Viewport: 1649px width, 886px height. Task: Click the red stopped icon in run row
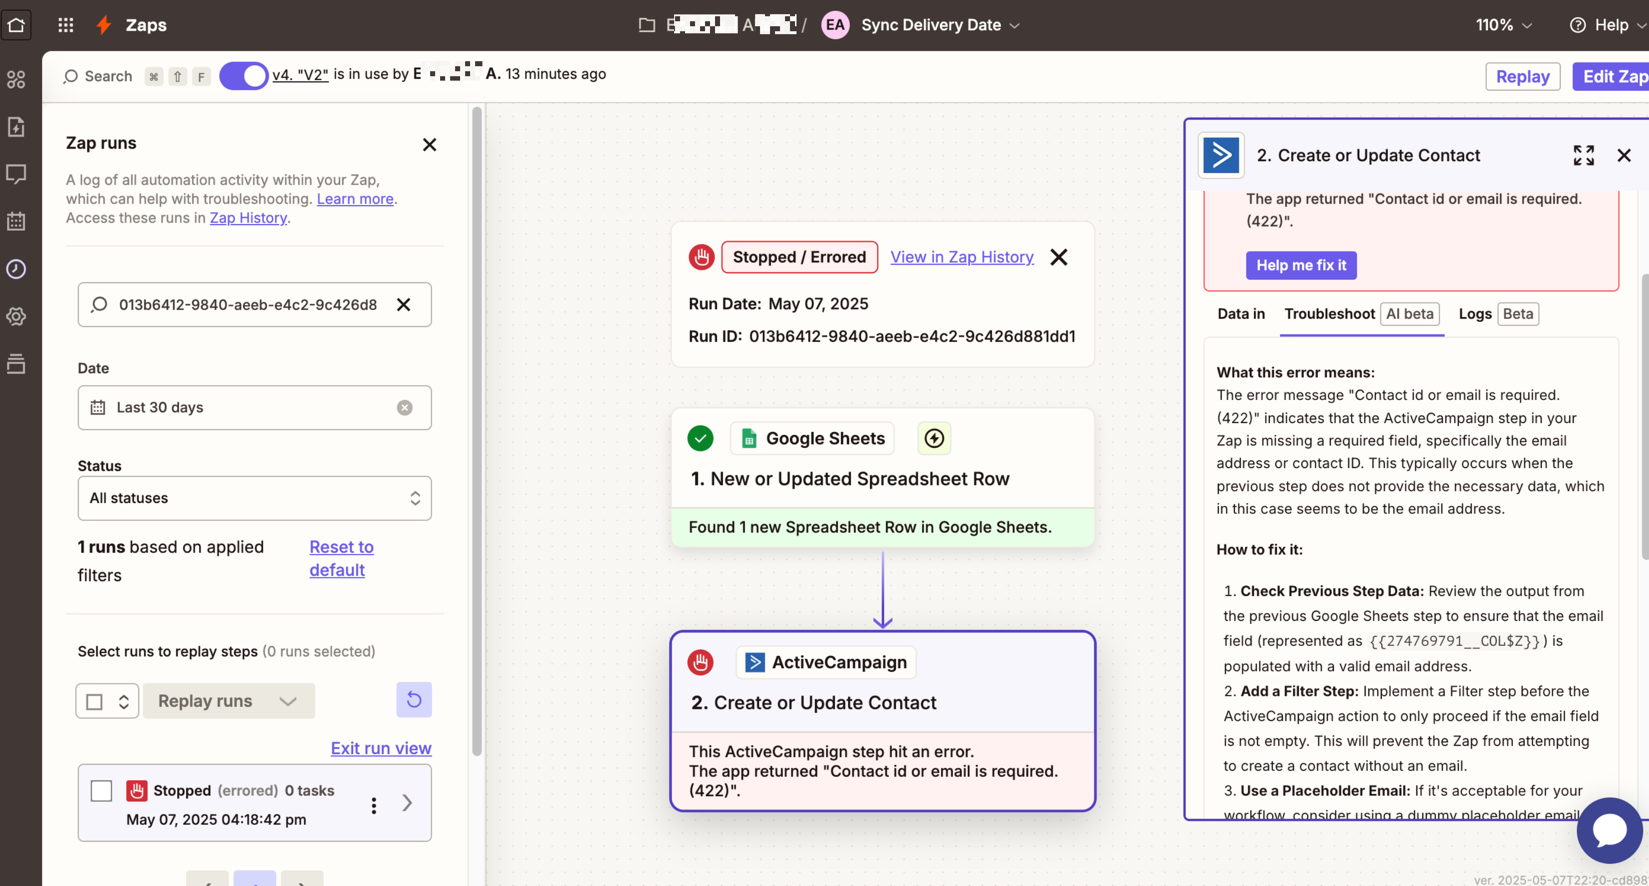[137, 791]
